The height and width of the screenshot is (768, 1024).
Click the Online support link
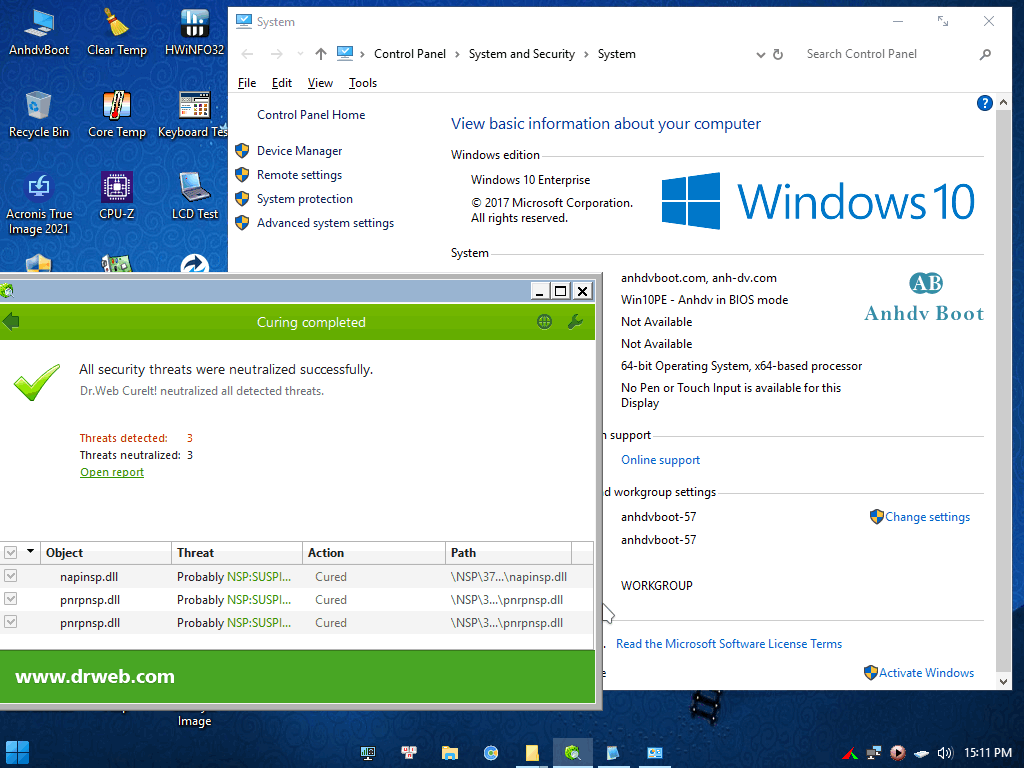click(660, 460)
